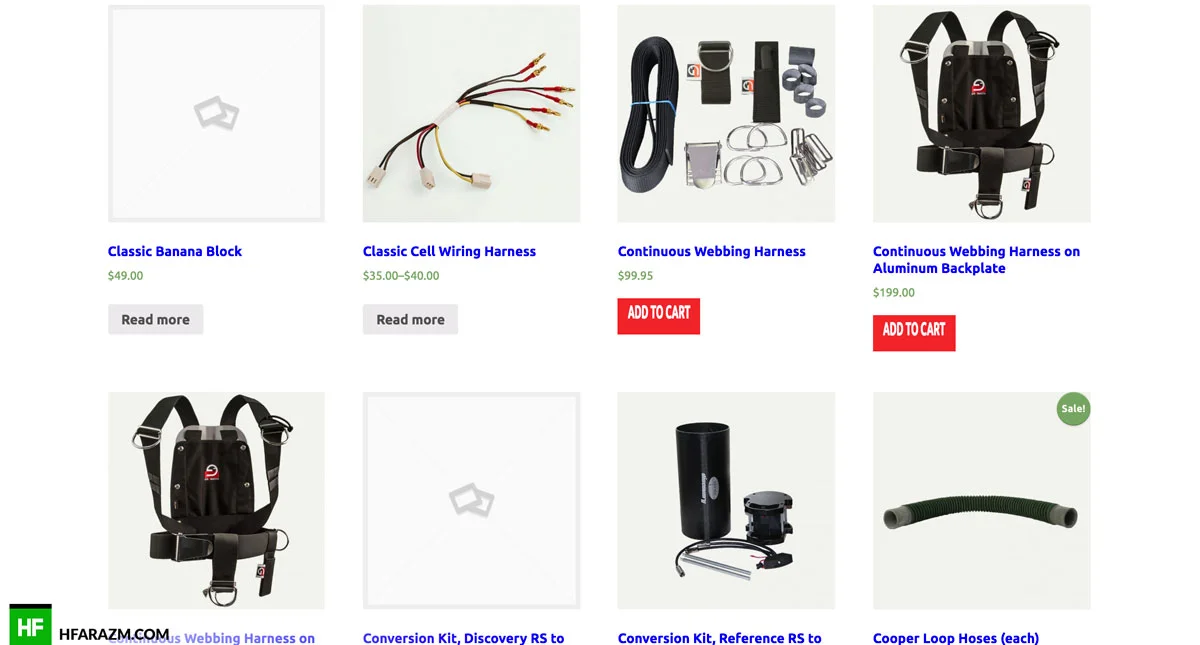The image size is (1200, 645).
Task: Click the Aluminum Backplate harness product image
Action: tap(981, 113)
